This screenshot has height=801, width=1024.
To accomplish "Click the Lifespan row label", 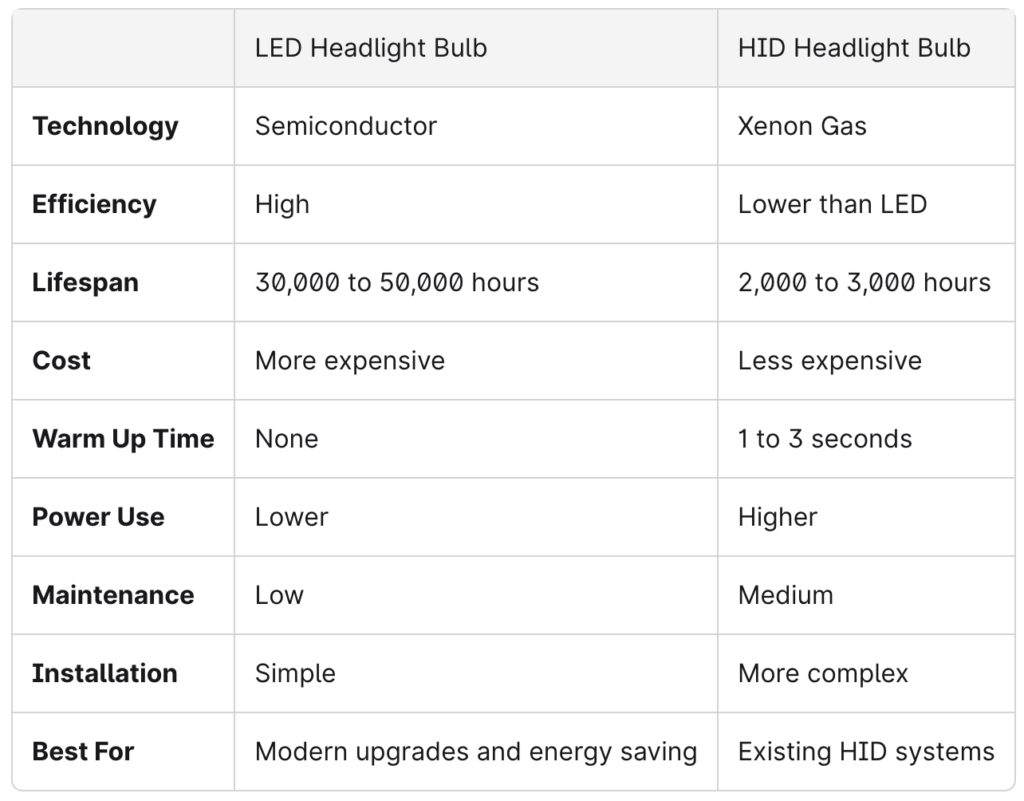I will 85,282.
